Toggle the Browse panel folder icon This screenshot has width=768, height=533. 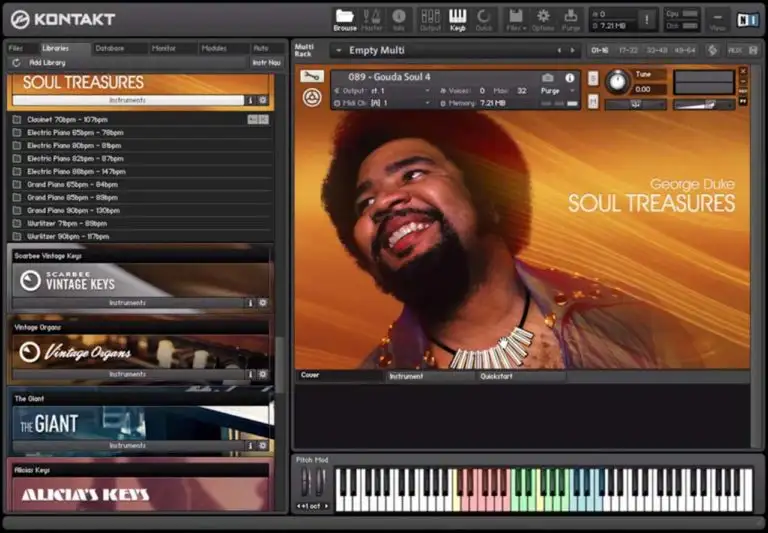pos(345,20)
